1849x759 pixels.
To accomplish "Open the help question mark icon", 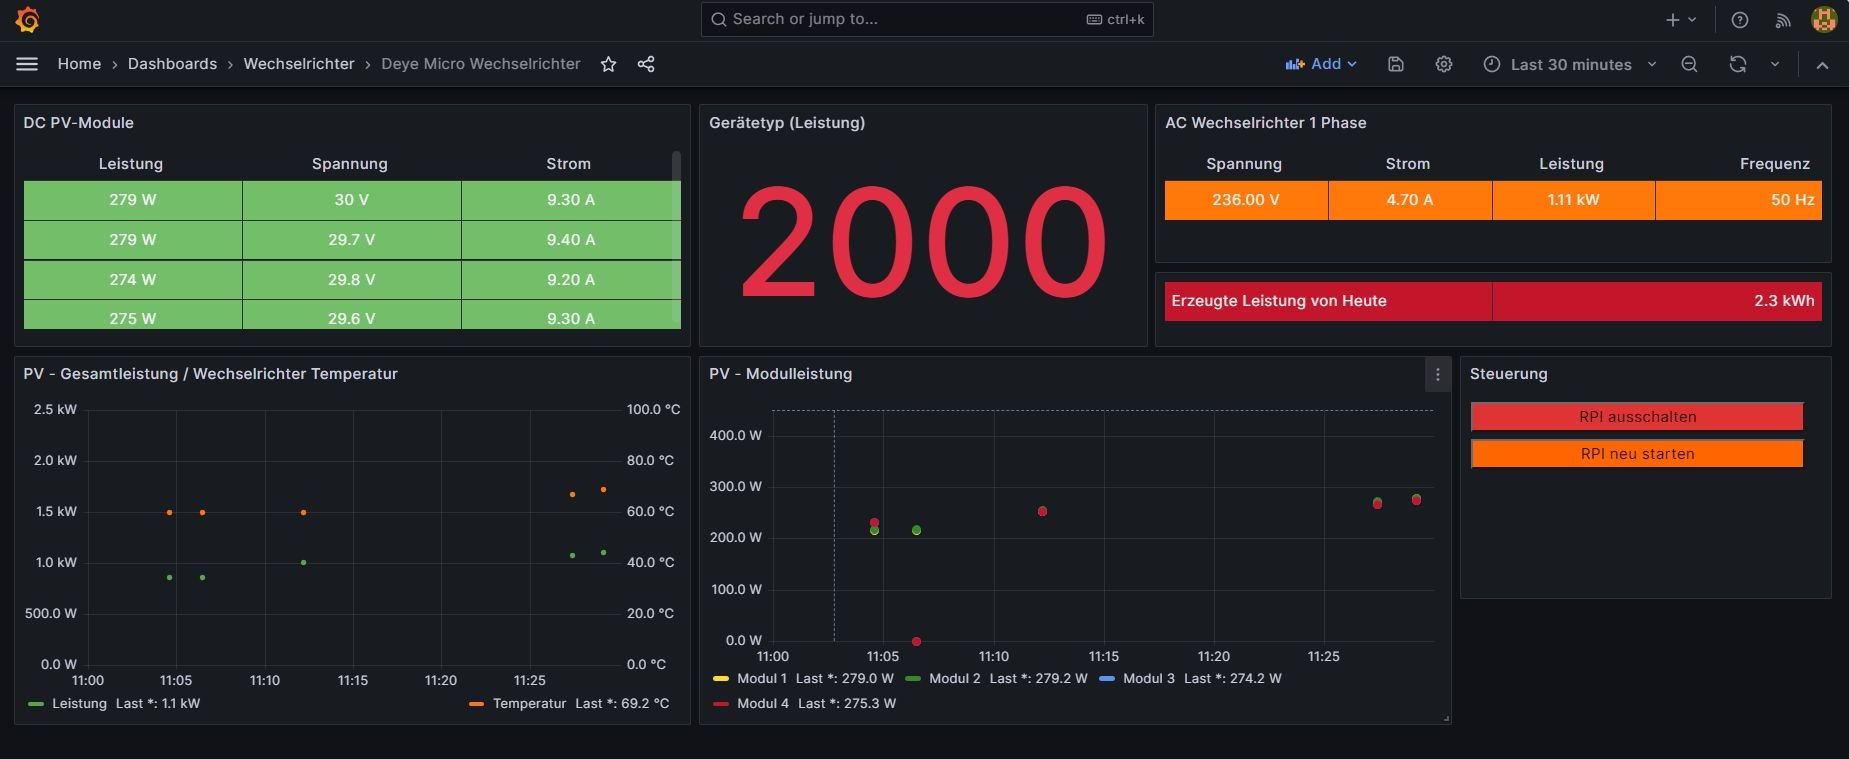I will (1740, 20).
